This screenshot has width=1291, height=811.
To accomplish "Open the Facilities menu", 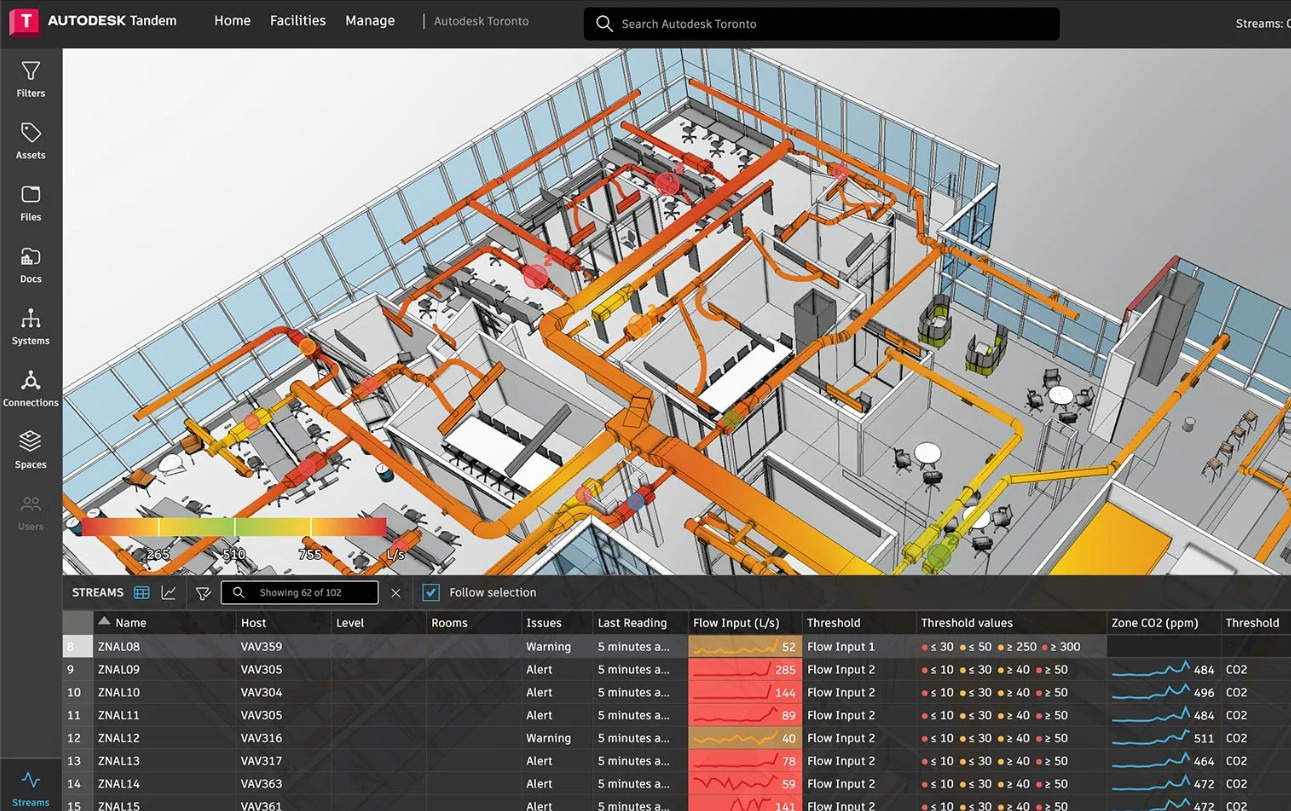I will (298, 20).
